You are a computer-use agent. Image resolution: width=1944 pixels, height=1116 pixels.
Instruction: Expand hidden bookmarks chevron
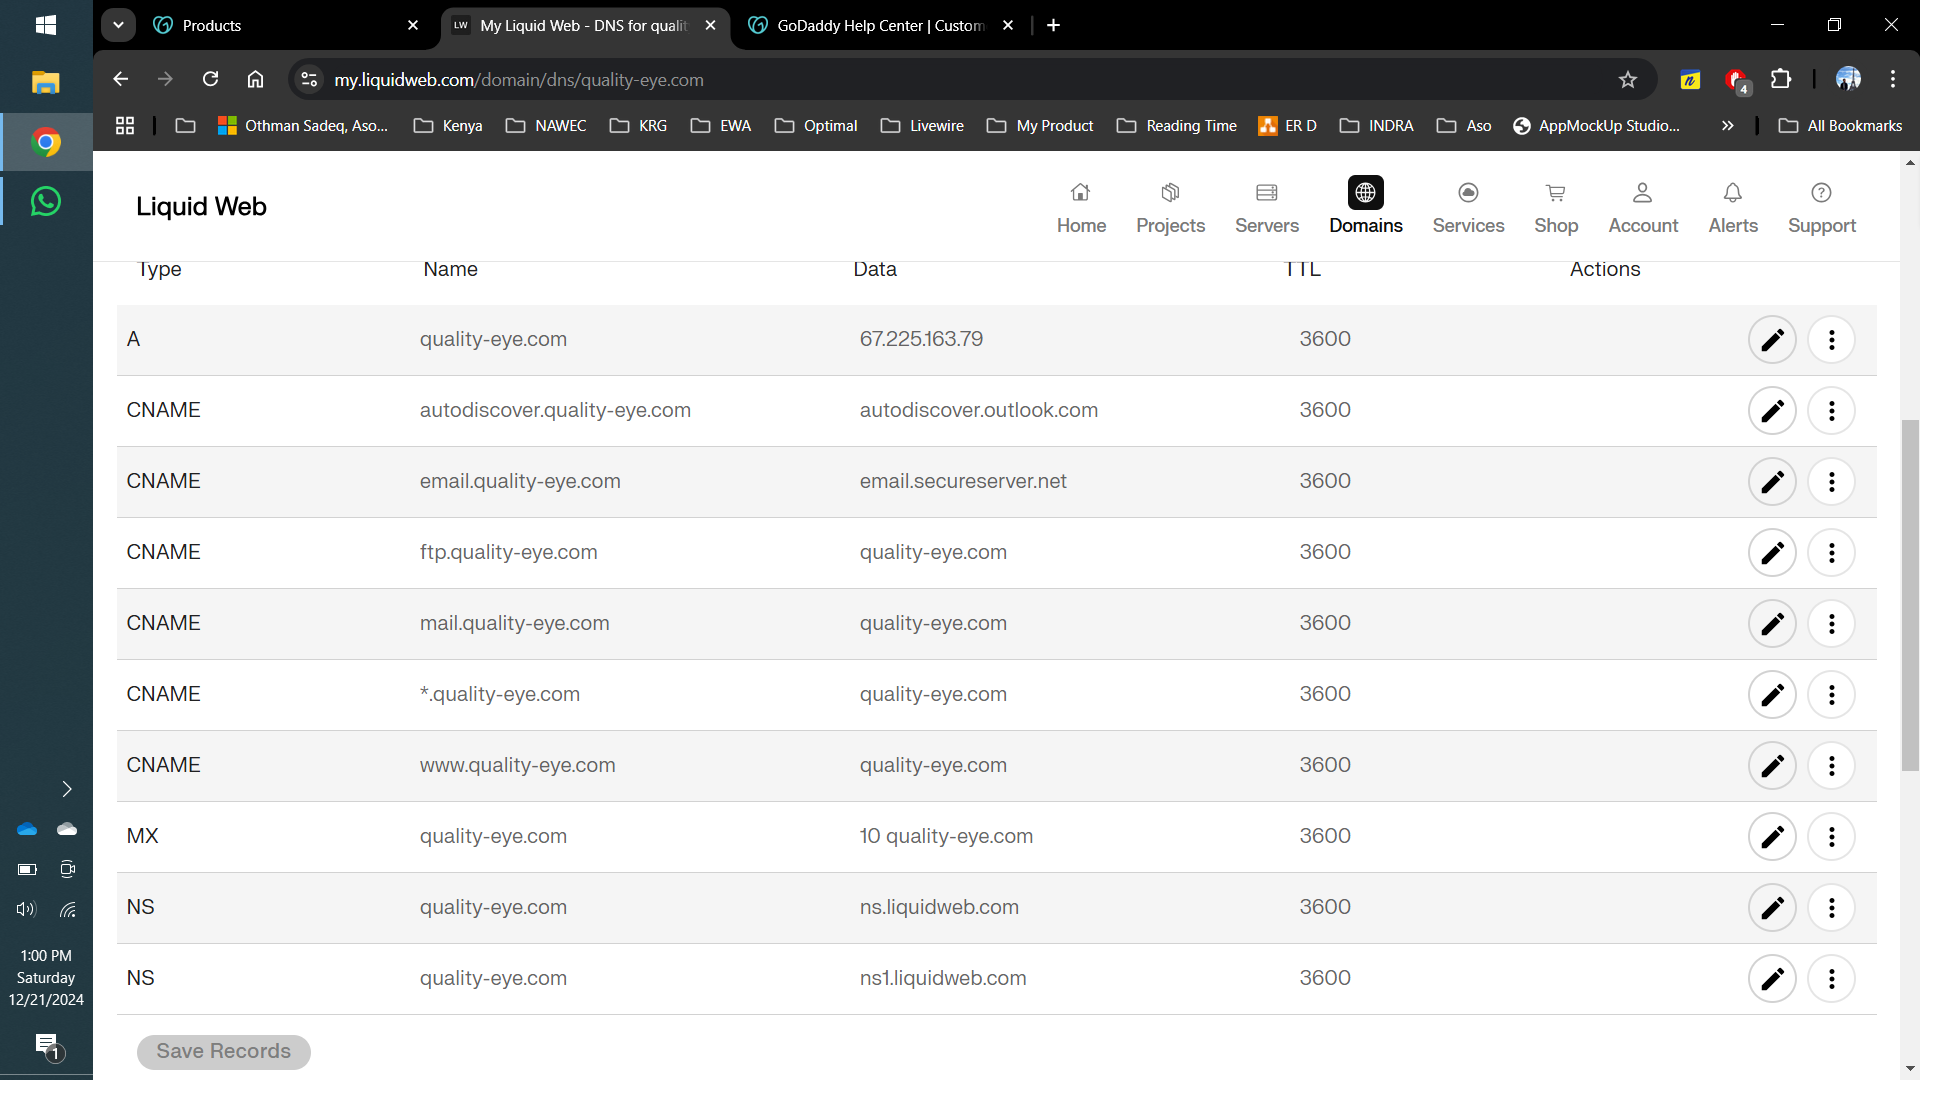[1727, 126]
